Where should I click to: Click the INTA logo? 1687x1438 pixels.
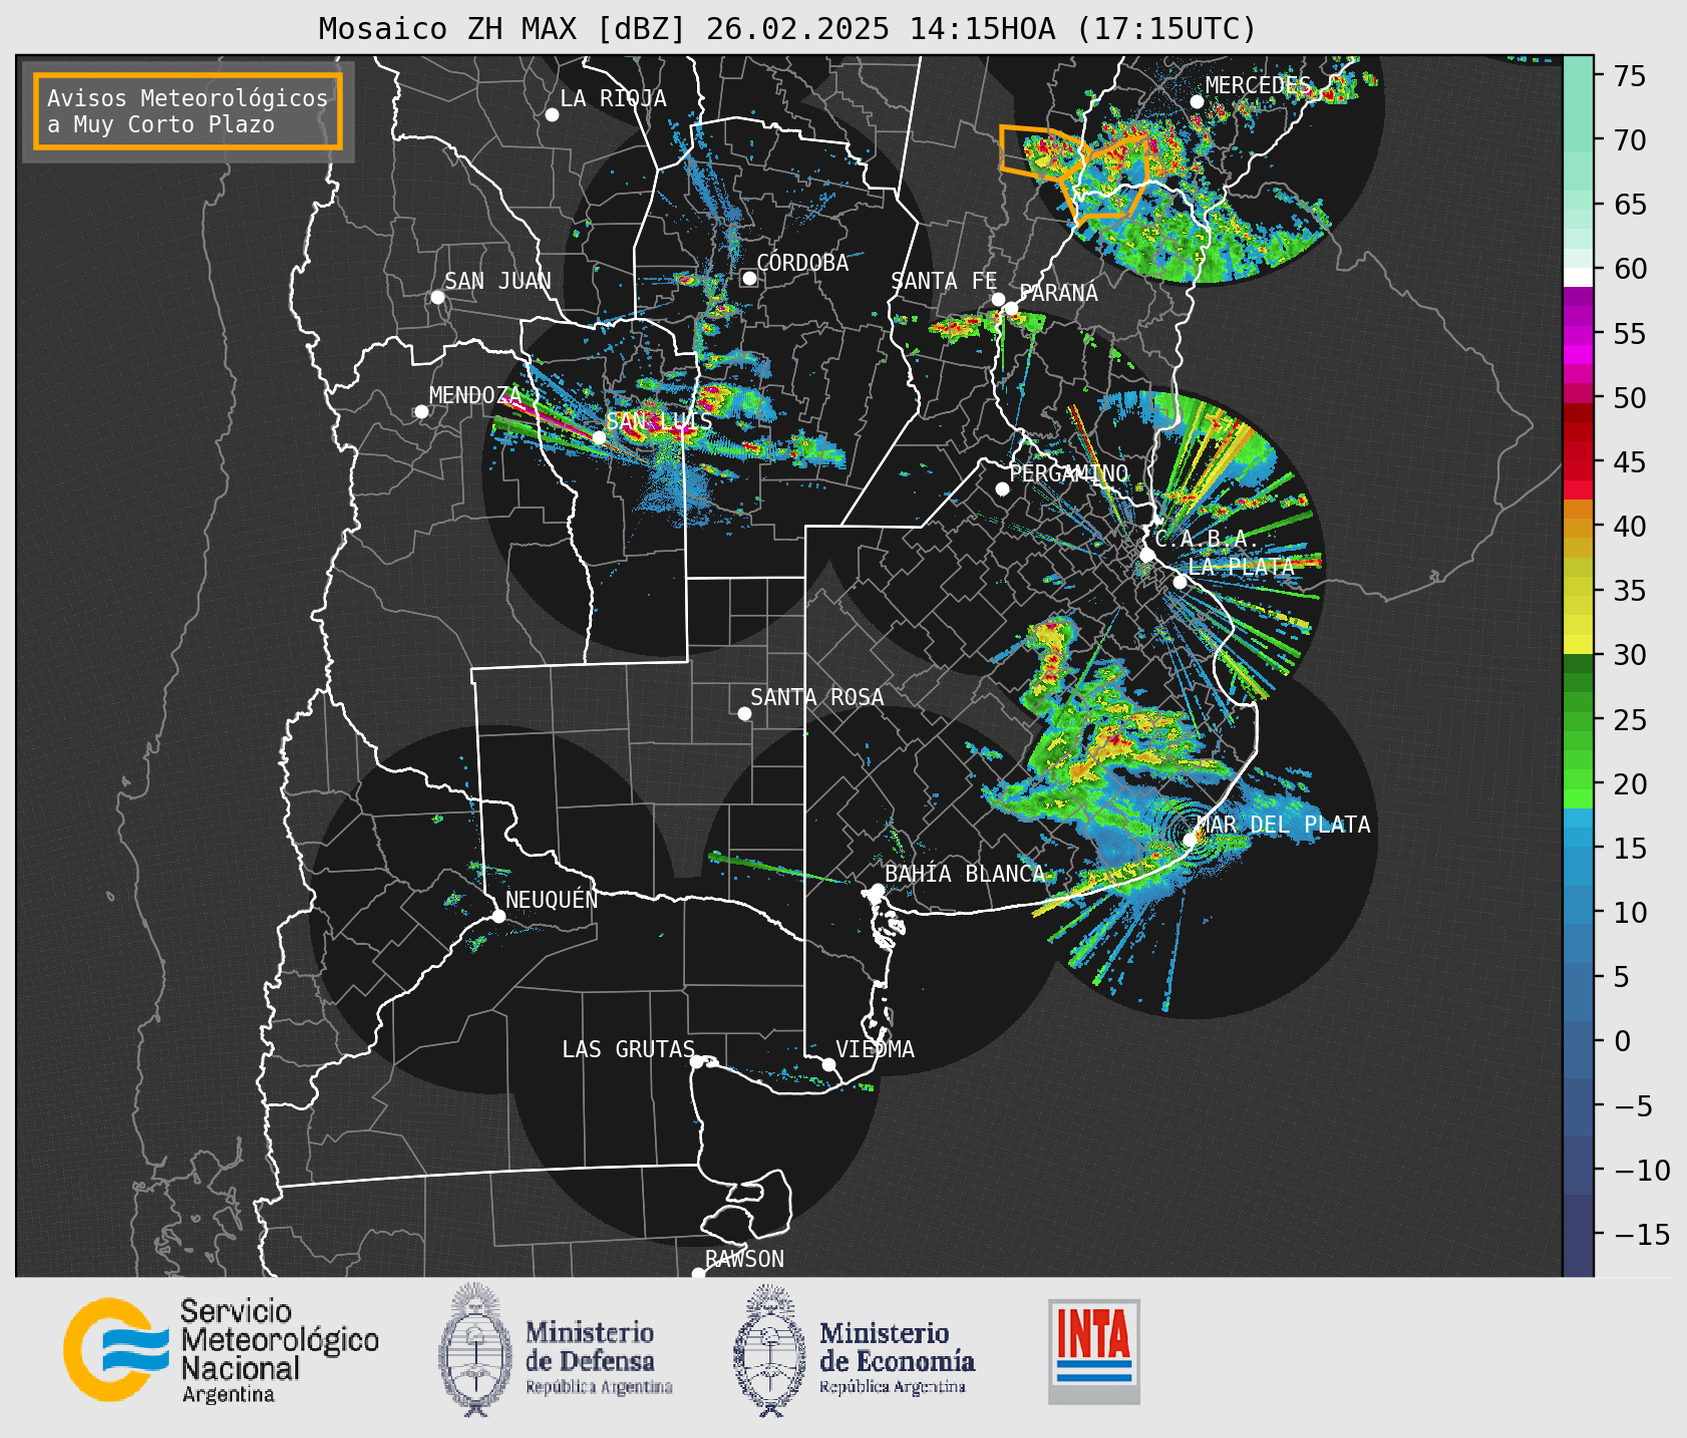[1094, 1351]
